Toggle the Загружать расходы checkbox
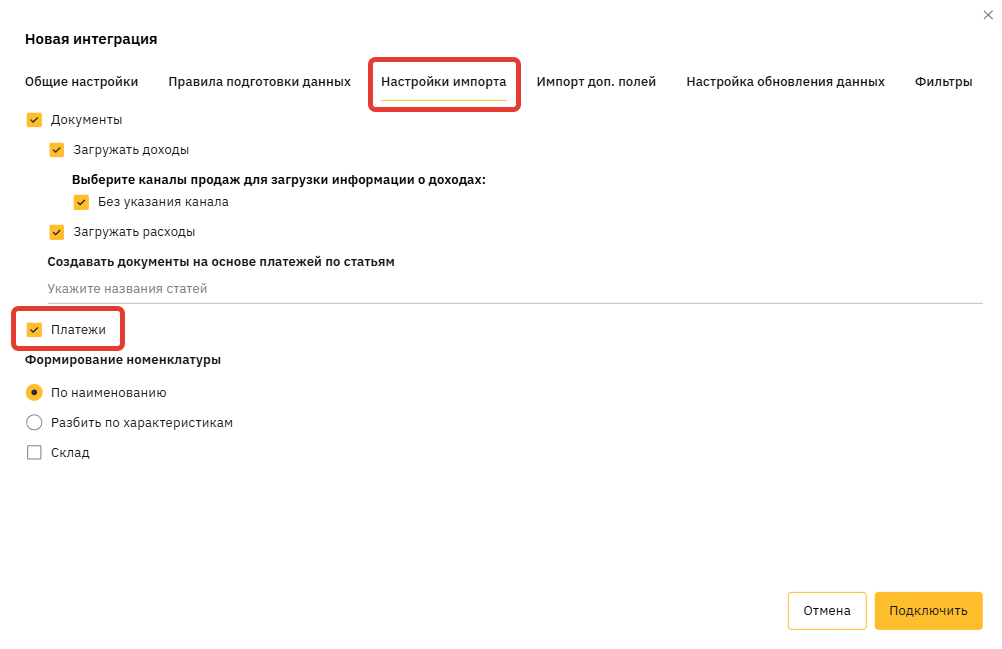1002x649 pixels. (57, 232)
